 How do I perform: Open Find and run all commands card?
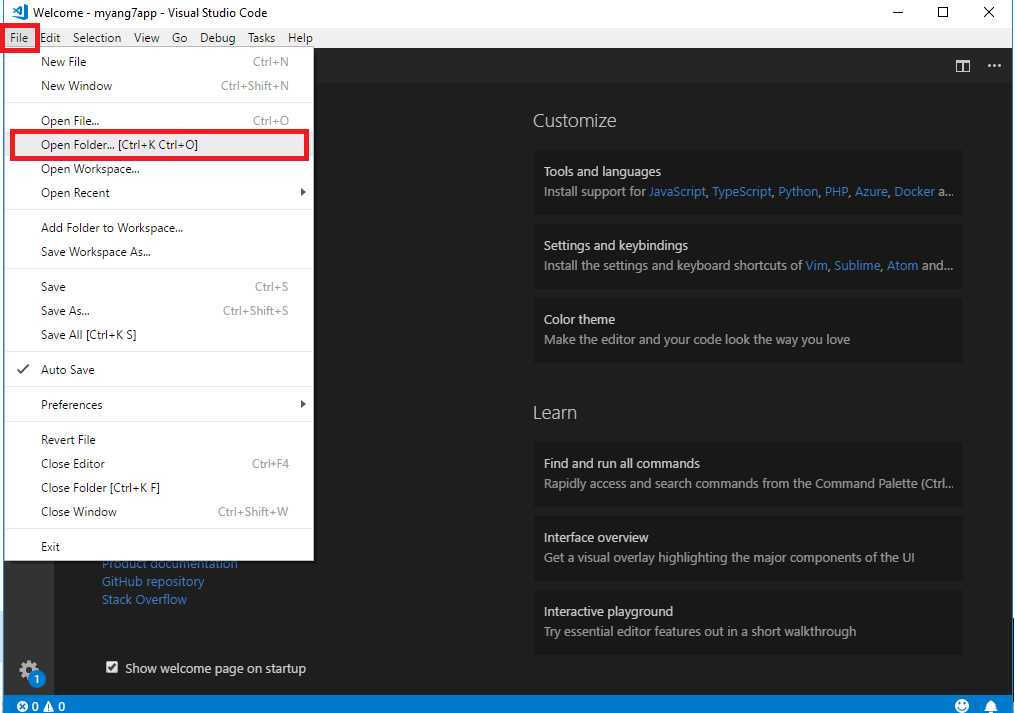(x=748, y=473)
